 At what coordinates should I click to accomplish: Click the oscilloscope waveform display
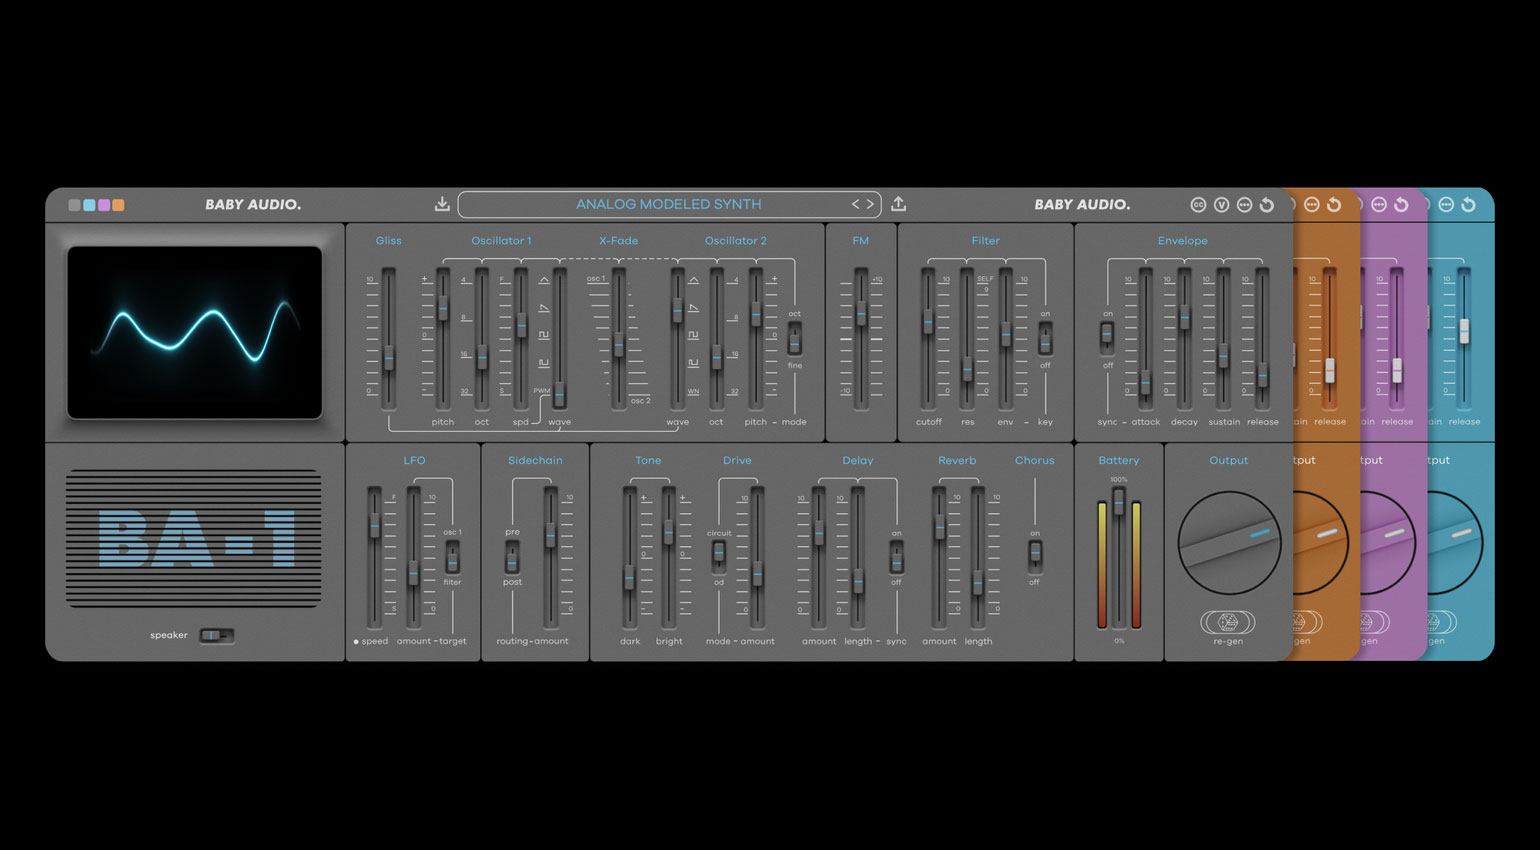193,330
